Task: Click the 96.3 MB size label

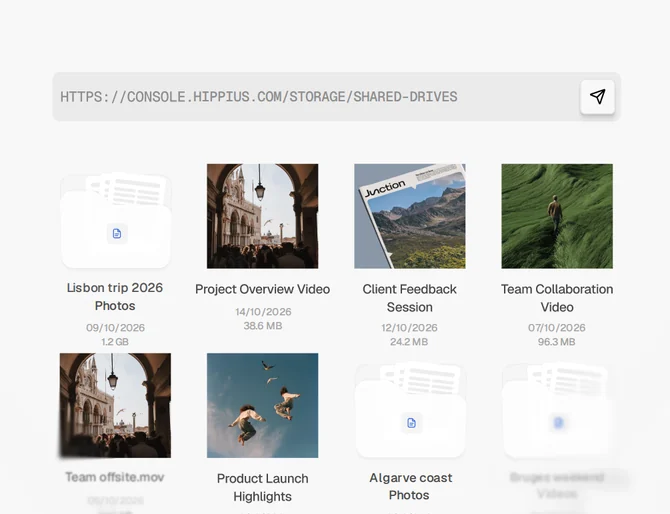Action: click(556, 342)
